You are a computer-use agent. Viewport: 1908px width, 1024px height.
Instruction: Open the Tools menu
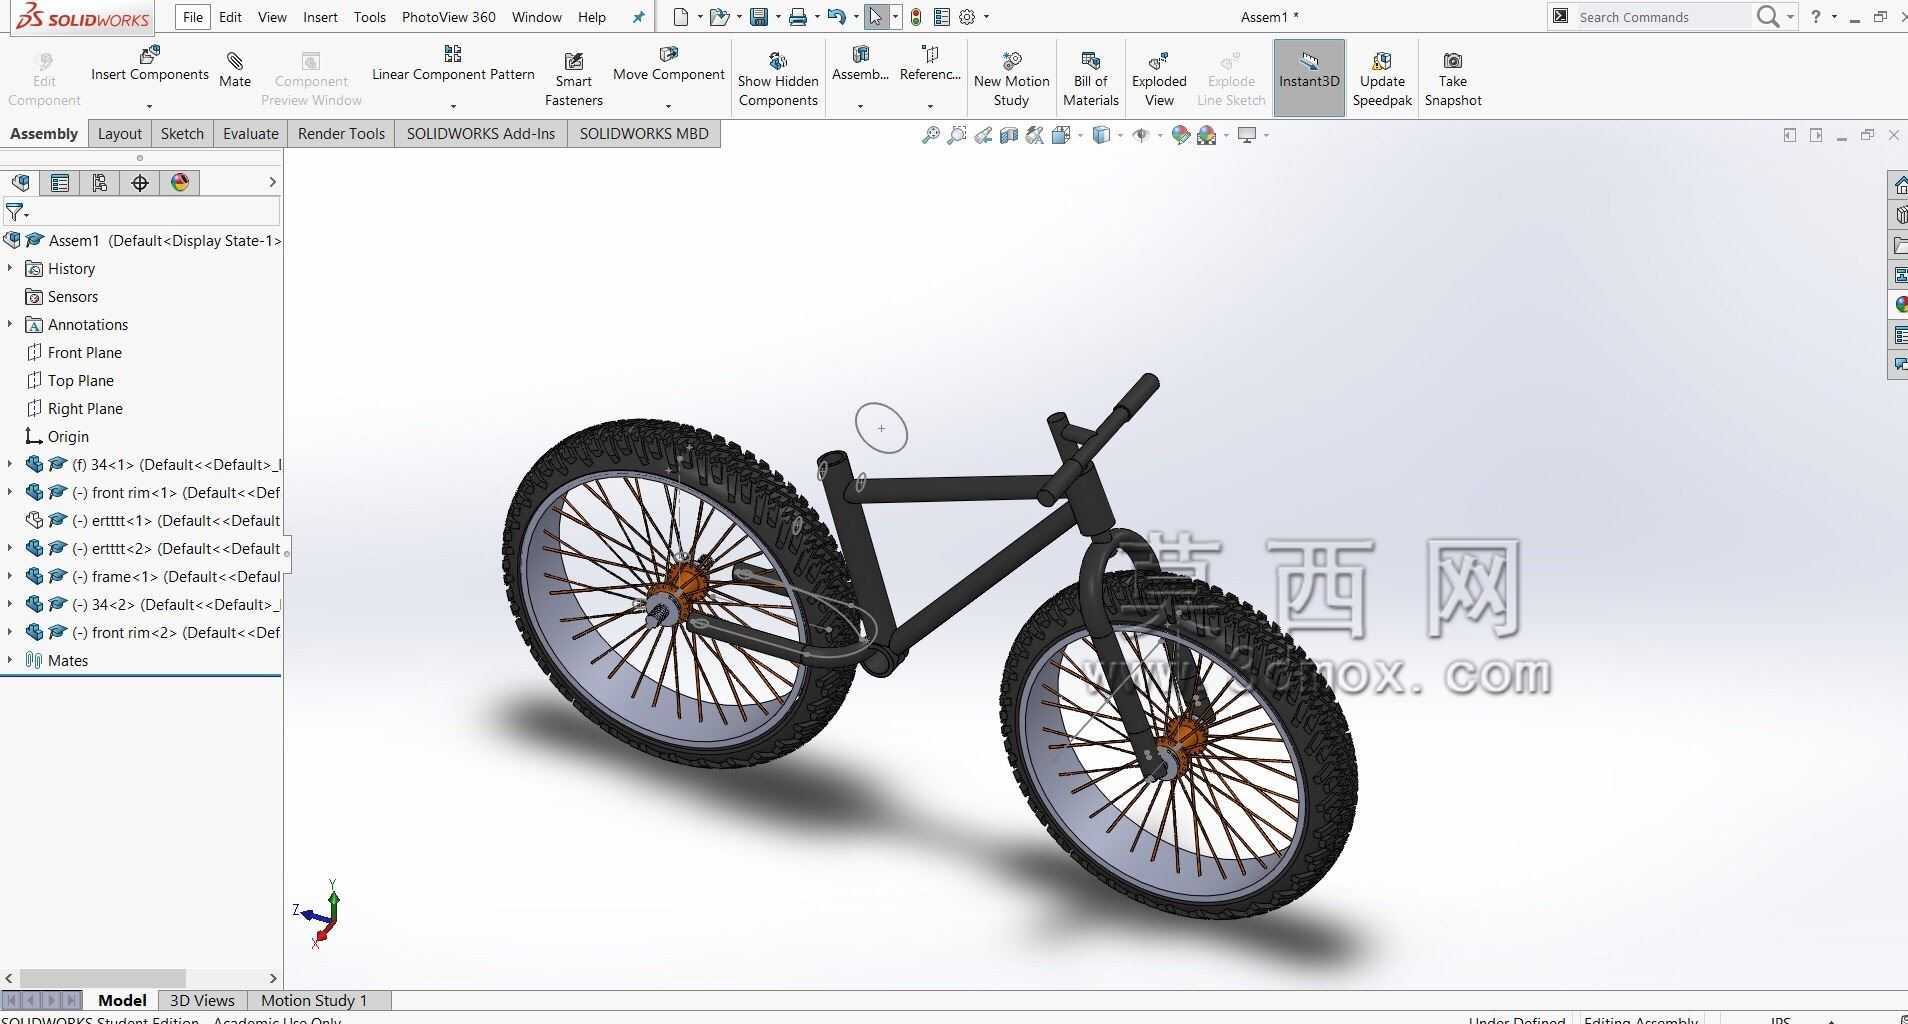[369, 17]
